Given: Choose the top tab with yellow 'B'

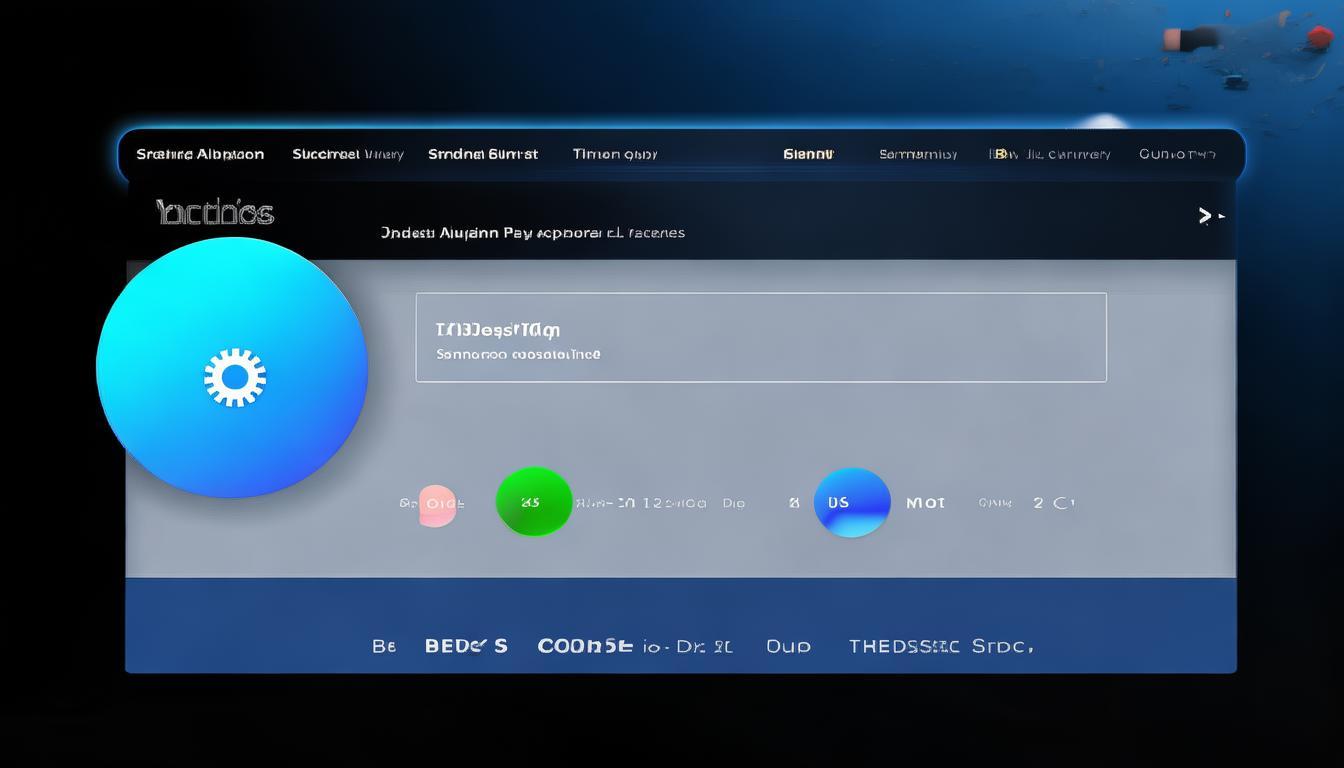Looking at the screenshot, I should pos(1049,154).
